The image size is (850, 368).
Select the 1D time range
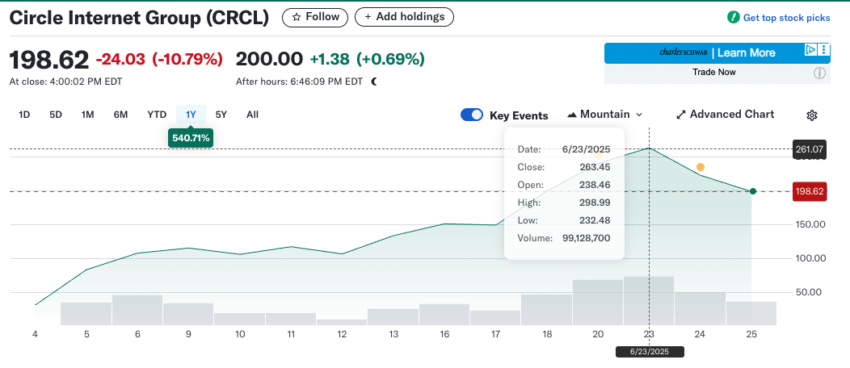[x=24, y=115]
